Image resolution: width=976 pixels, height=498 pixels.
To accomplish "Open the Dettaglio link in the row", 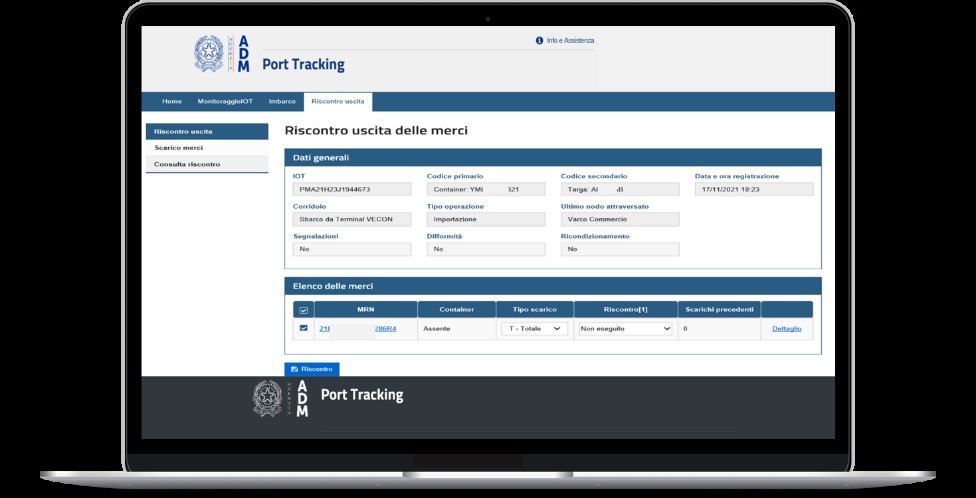I will (x=786, y=328).
